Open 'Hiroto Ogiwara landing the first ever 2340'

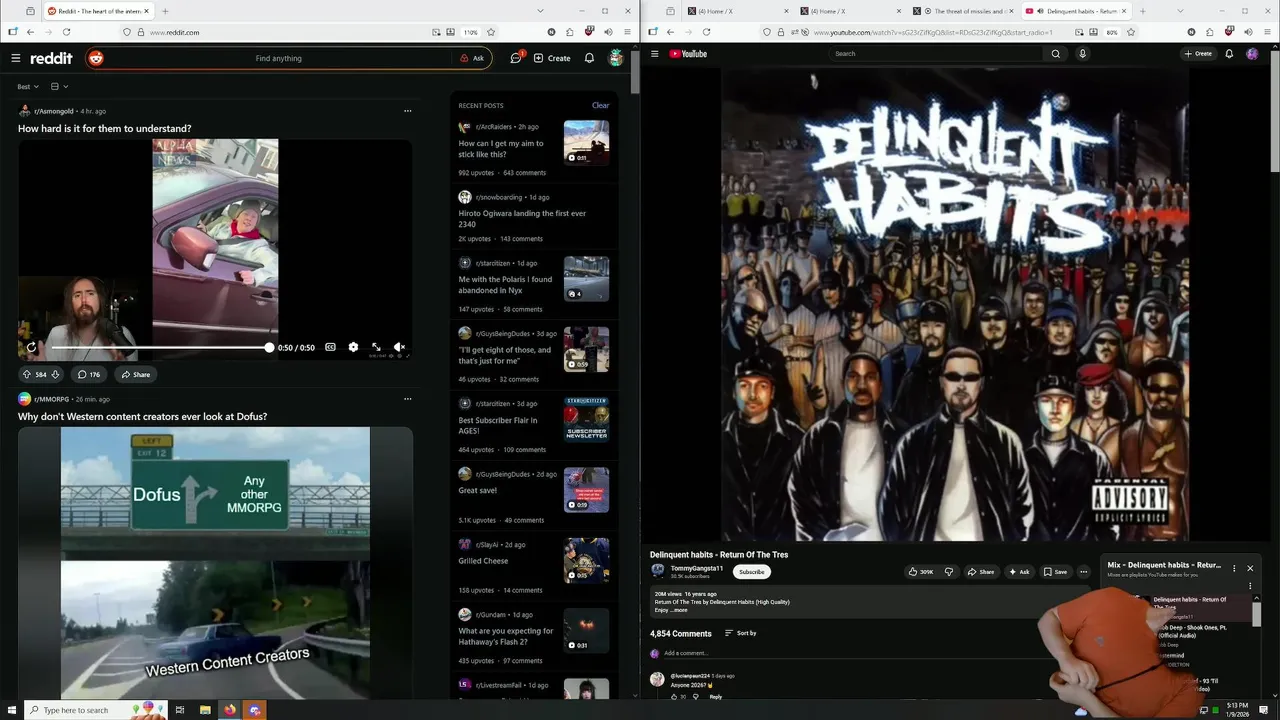[522, 219]
